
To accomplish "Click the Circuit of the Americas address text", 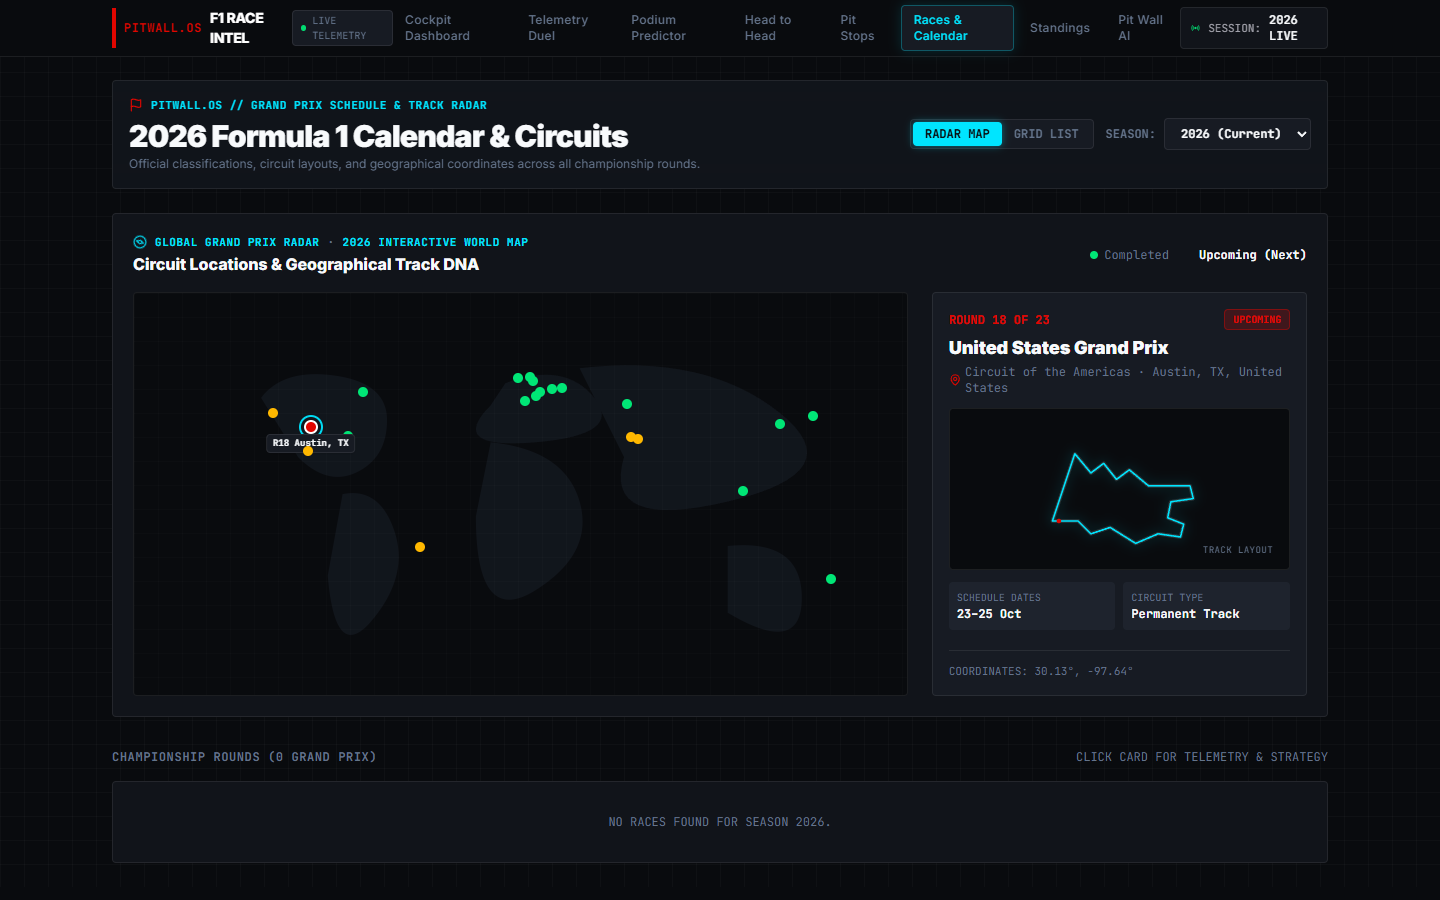I will [1124, 380].
